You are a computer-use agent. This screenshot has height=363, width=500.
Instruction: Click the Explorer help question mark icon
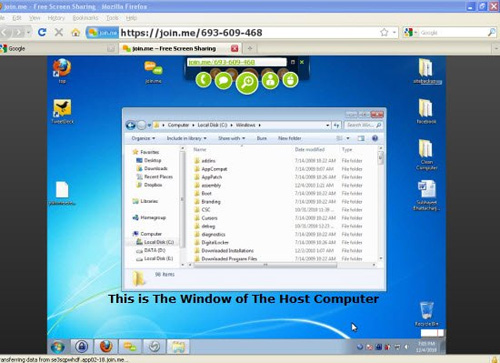click(x=375, y=138)
